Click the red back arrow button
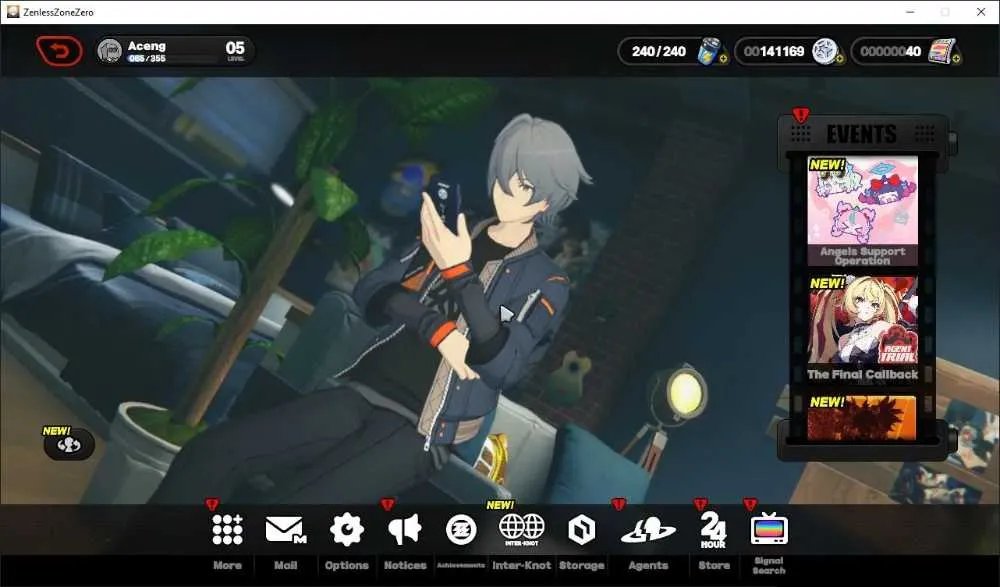This screenshot has width=1000, height=587. point(59,51)
